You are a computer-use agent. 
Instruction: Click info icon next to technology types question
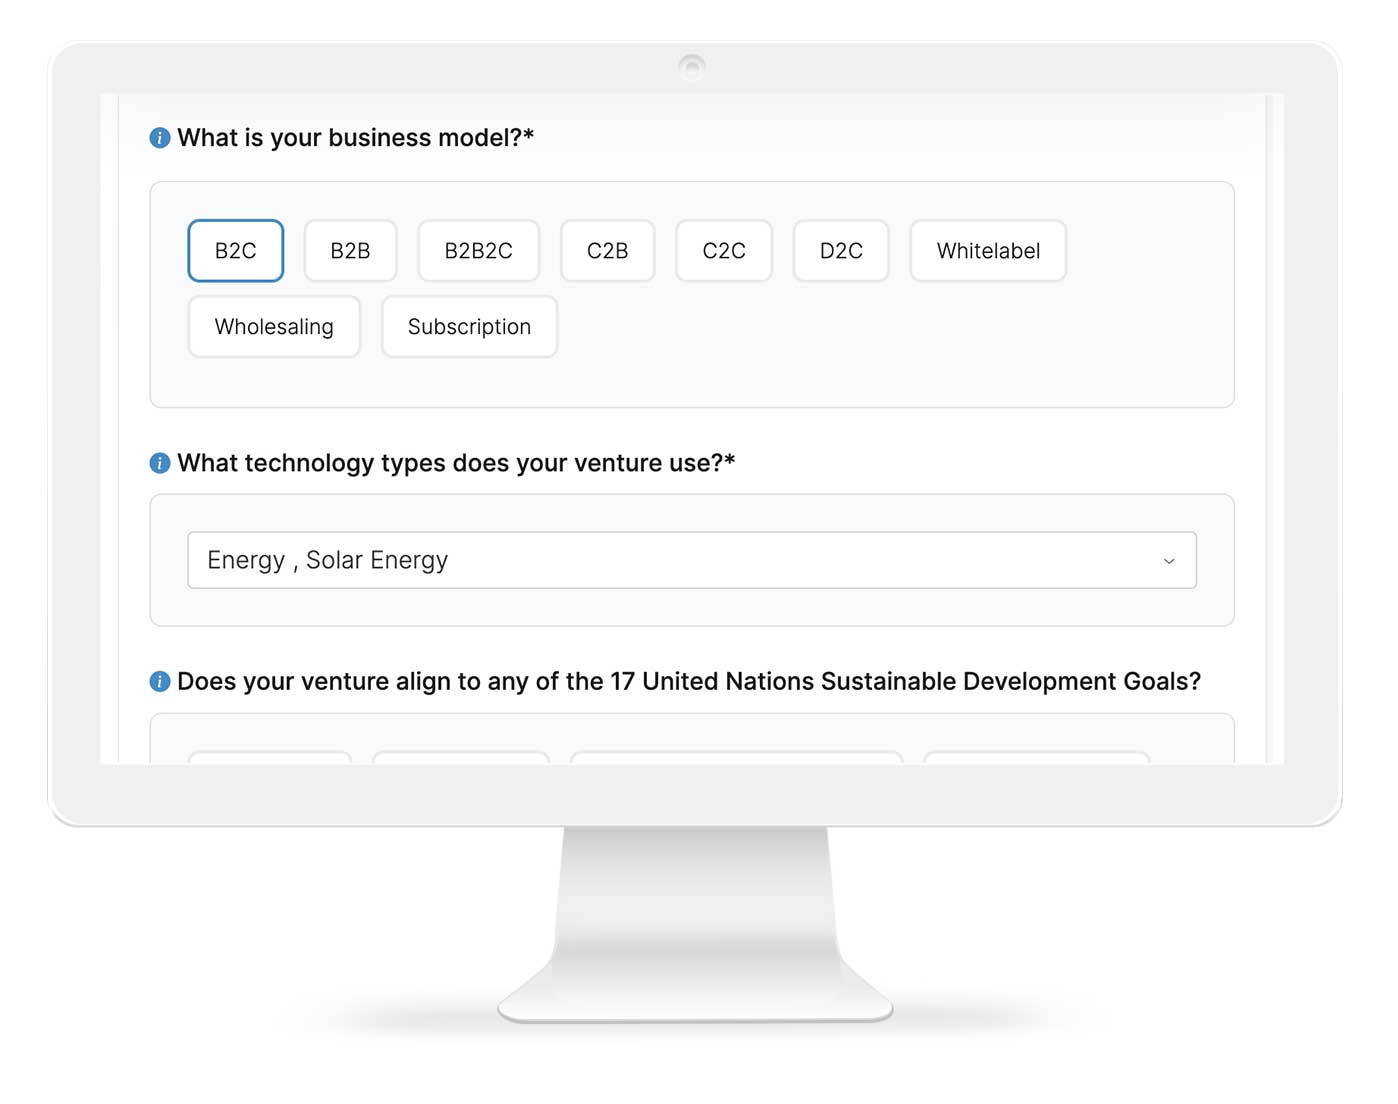pyautogui.click(x=160, y=463)
